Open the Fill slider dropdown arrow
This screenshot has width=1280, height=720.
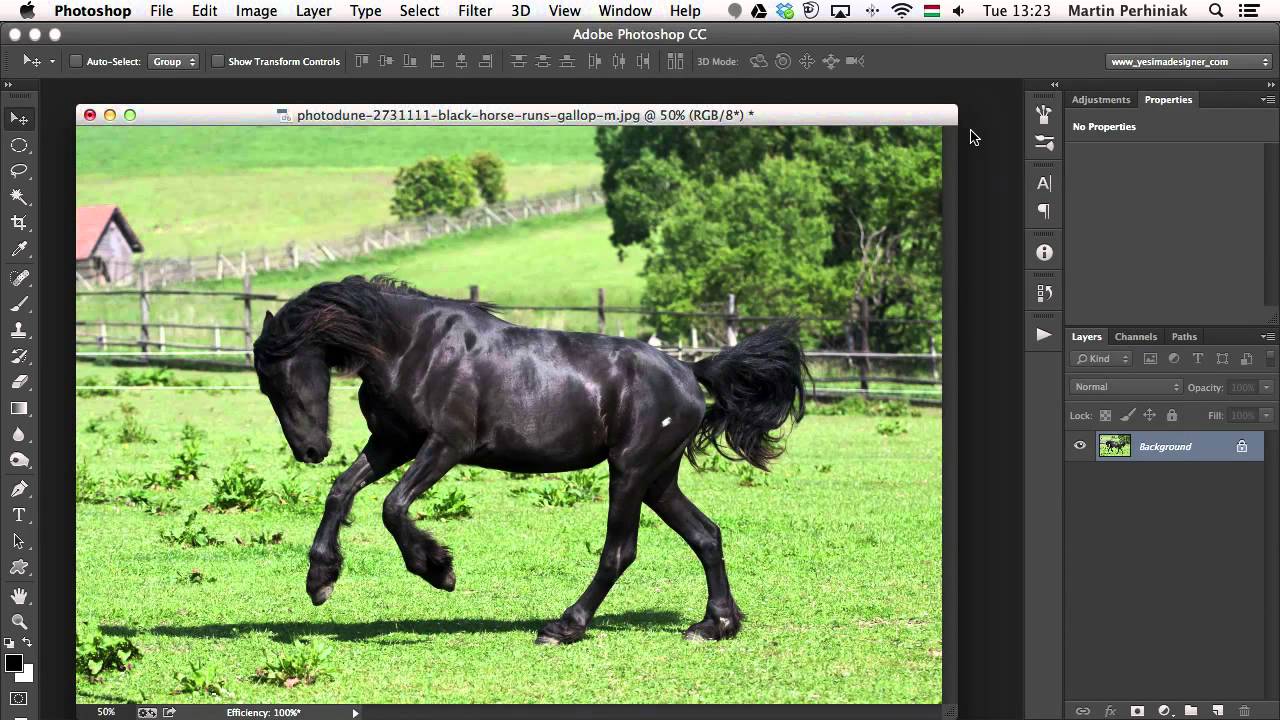(x=1266, y=415)
